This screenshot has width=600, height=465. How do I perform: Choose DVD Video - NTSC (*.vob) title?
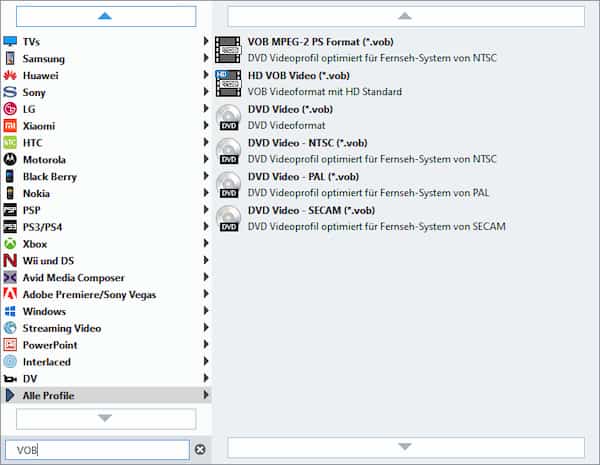pos(307,143)
